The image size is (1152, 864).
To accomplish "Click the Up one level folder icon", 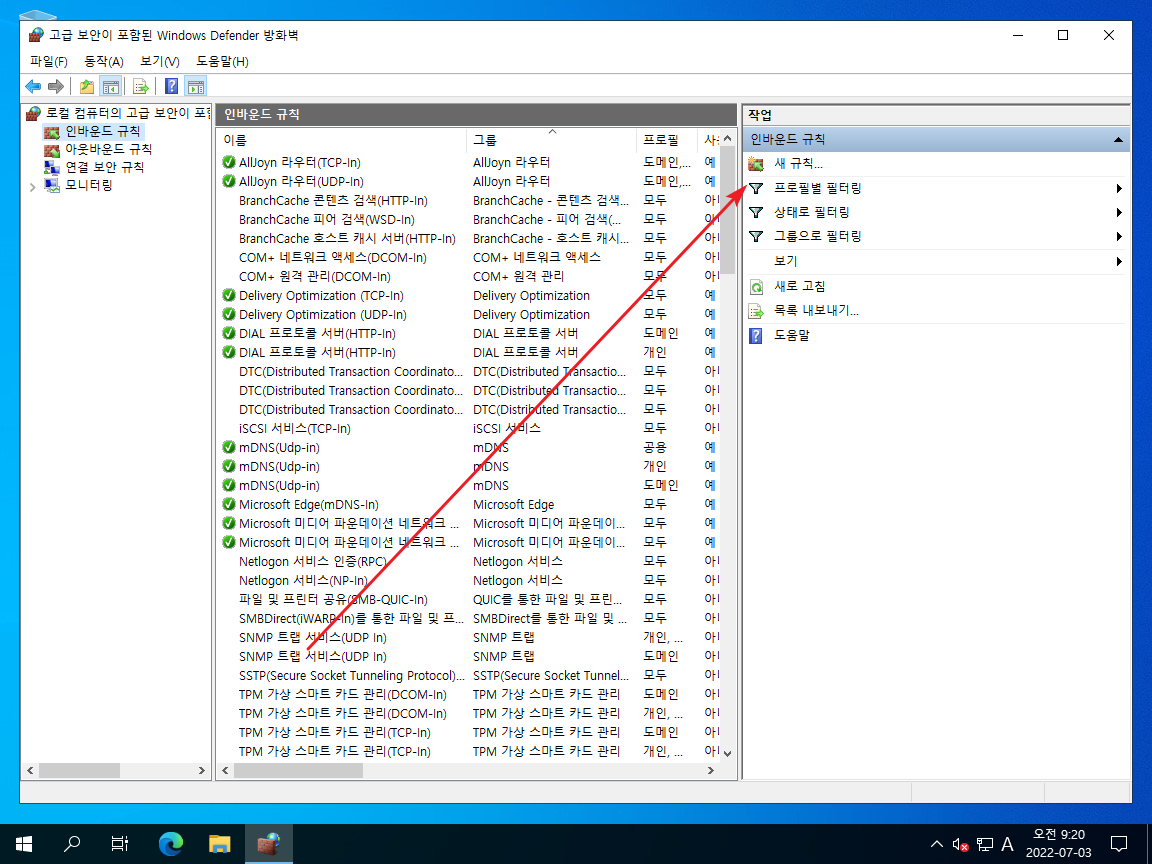I will (x=87, y=87).
